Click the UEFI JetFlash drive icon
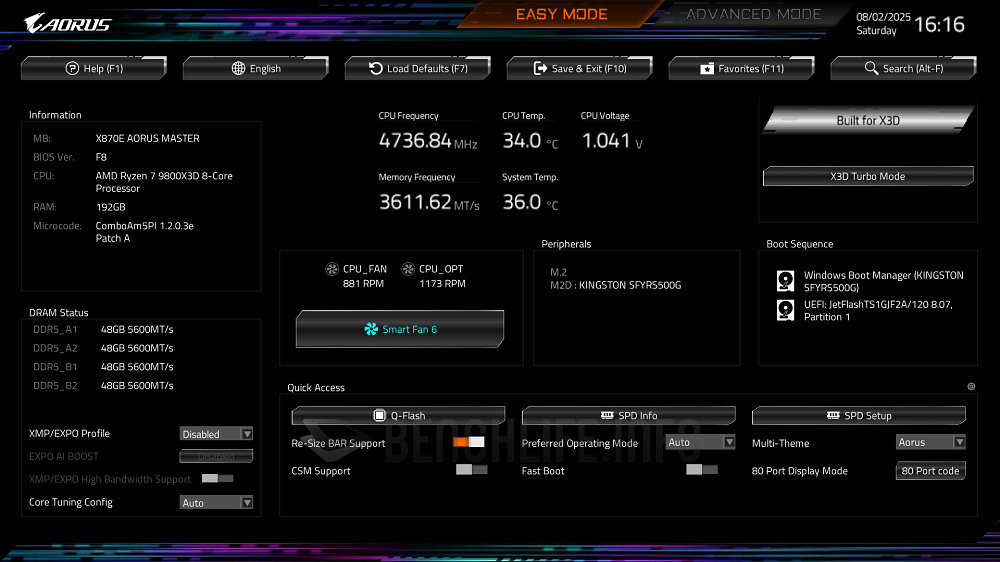The image size is (1000, 562). 785,310
